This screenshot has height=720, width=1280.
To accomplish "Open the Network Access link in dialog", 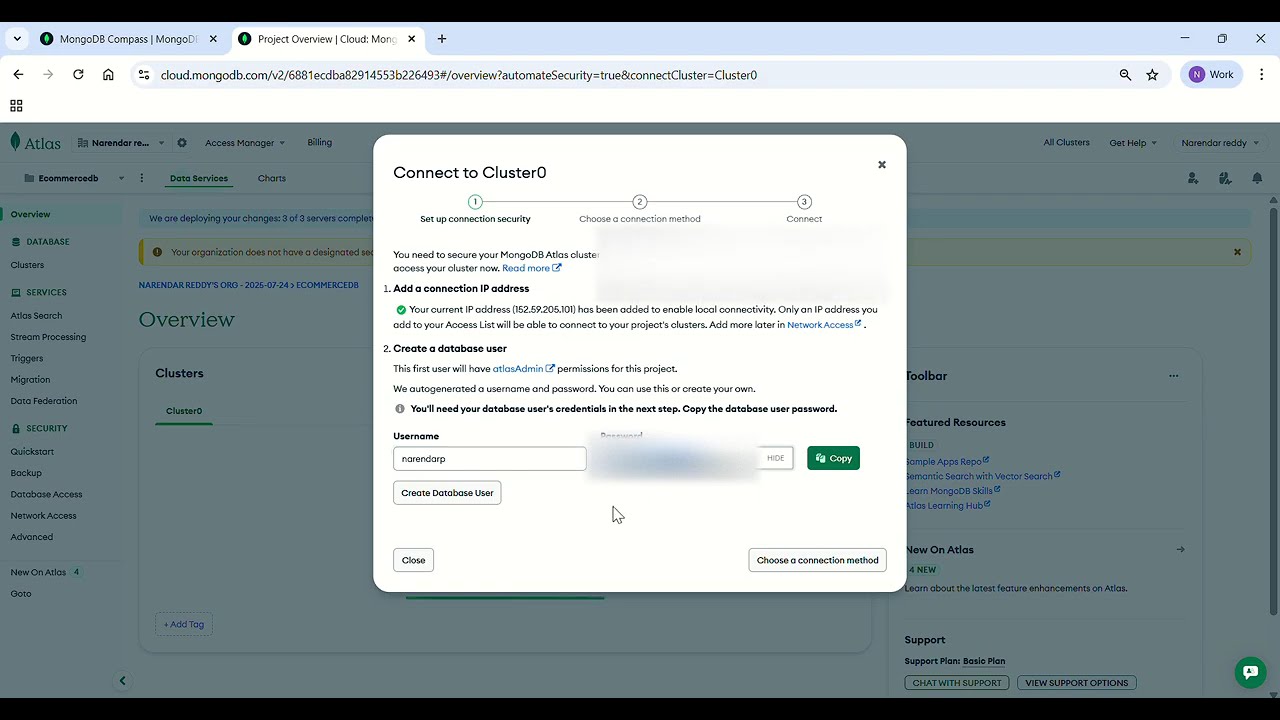I will click(x=824, y=325).
